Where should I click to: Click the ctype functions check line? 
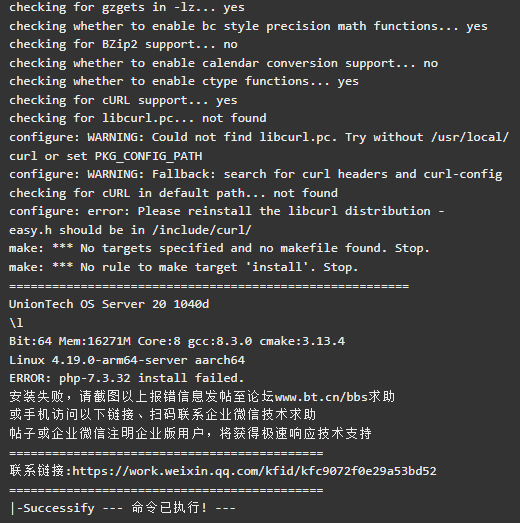[x=184, y=81]
